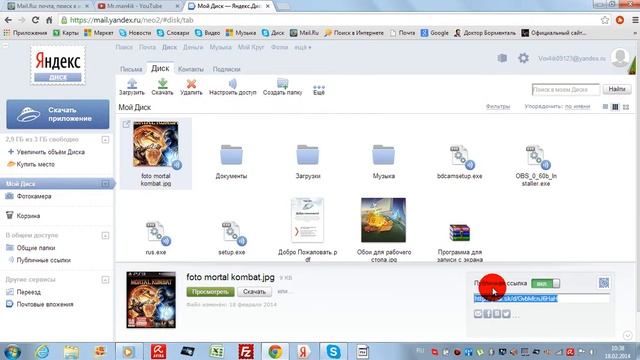Viewport: 640px width, 360px height.
Task: Share link on VKontakte icon
Action: point(497,313)
